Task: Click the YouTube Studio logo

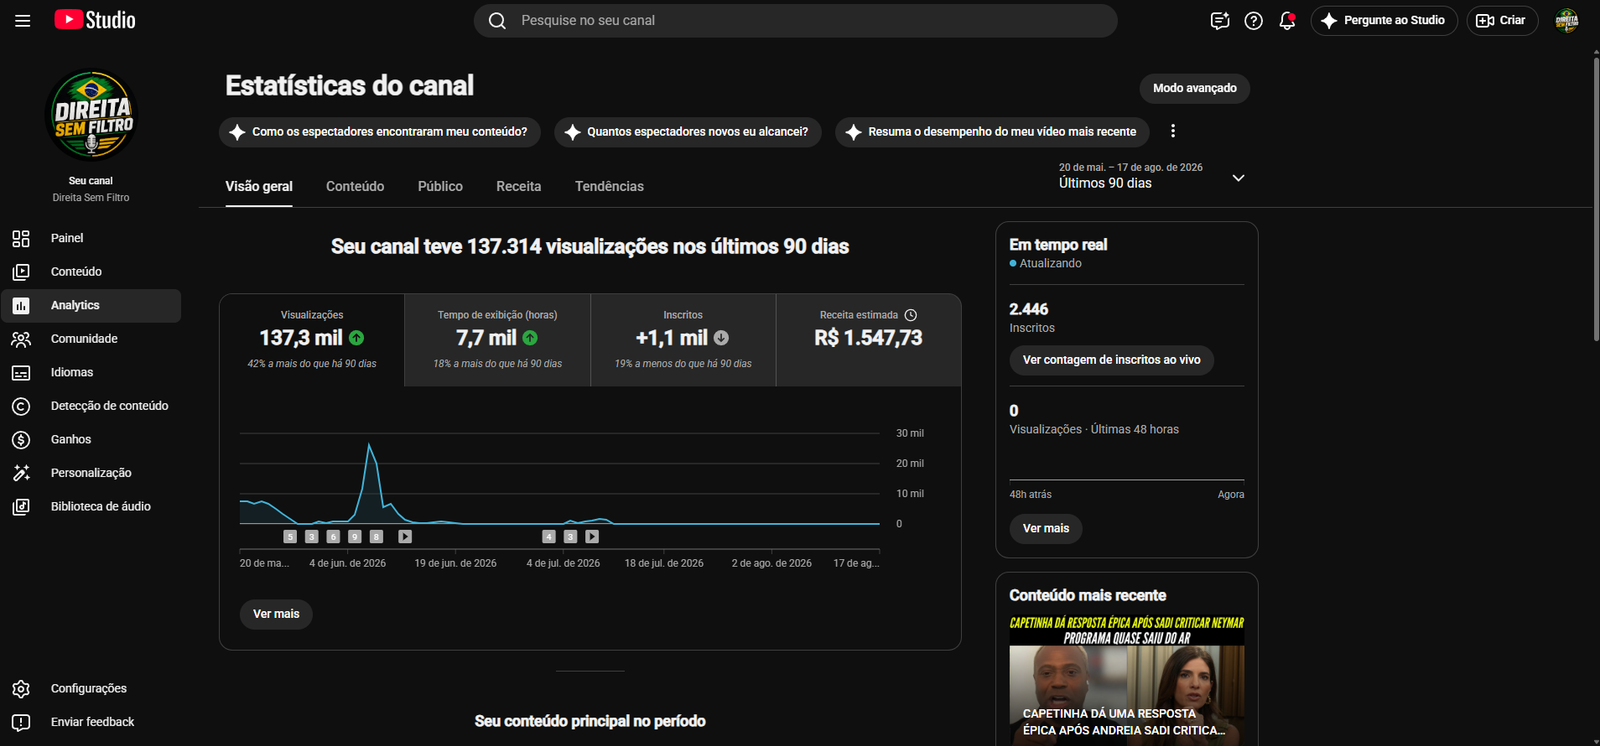Action: (95, 20)
